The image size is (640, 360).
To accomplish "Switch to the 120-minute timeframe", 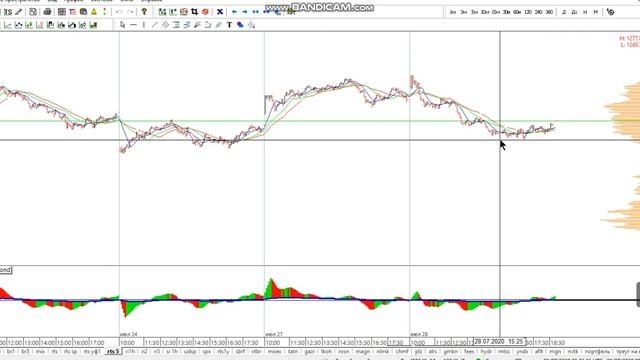I will click(528, 12).
